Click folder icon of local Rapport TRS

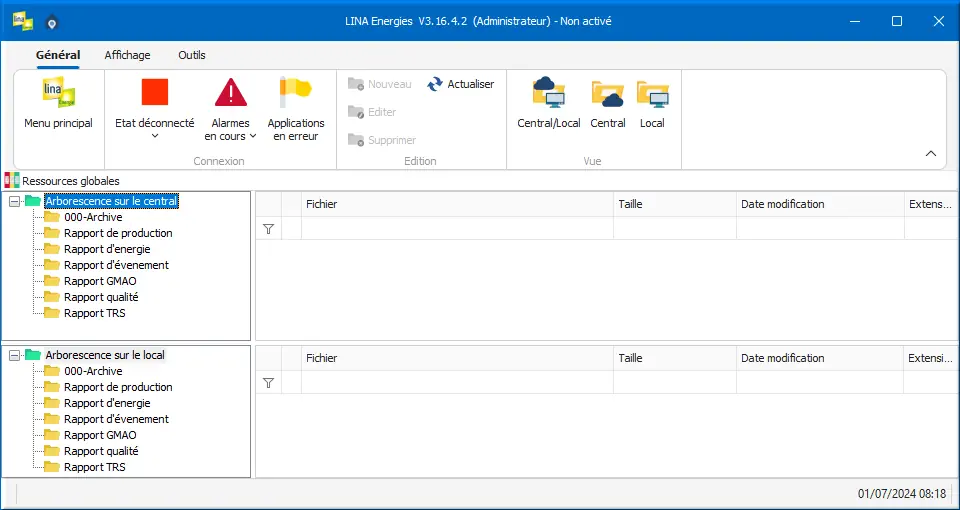51,467
